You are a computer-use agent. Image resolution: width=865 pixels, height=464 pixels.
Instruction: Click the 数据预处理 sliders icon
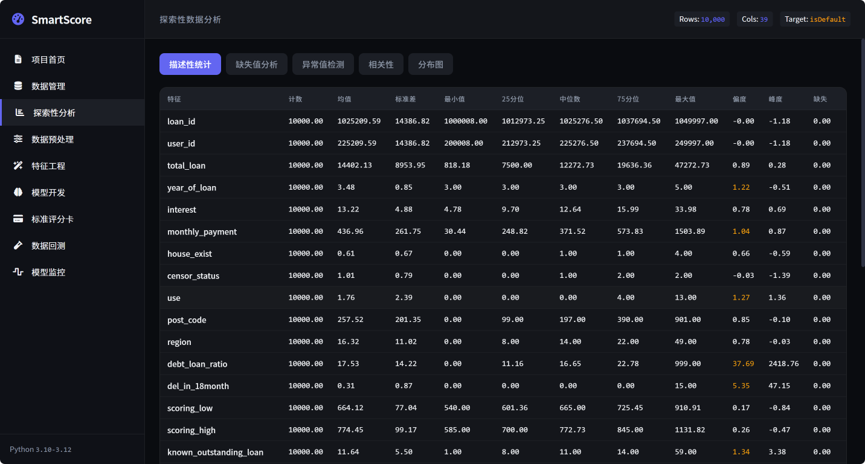click(x=18, y=139)
